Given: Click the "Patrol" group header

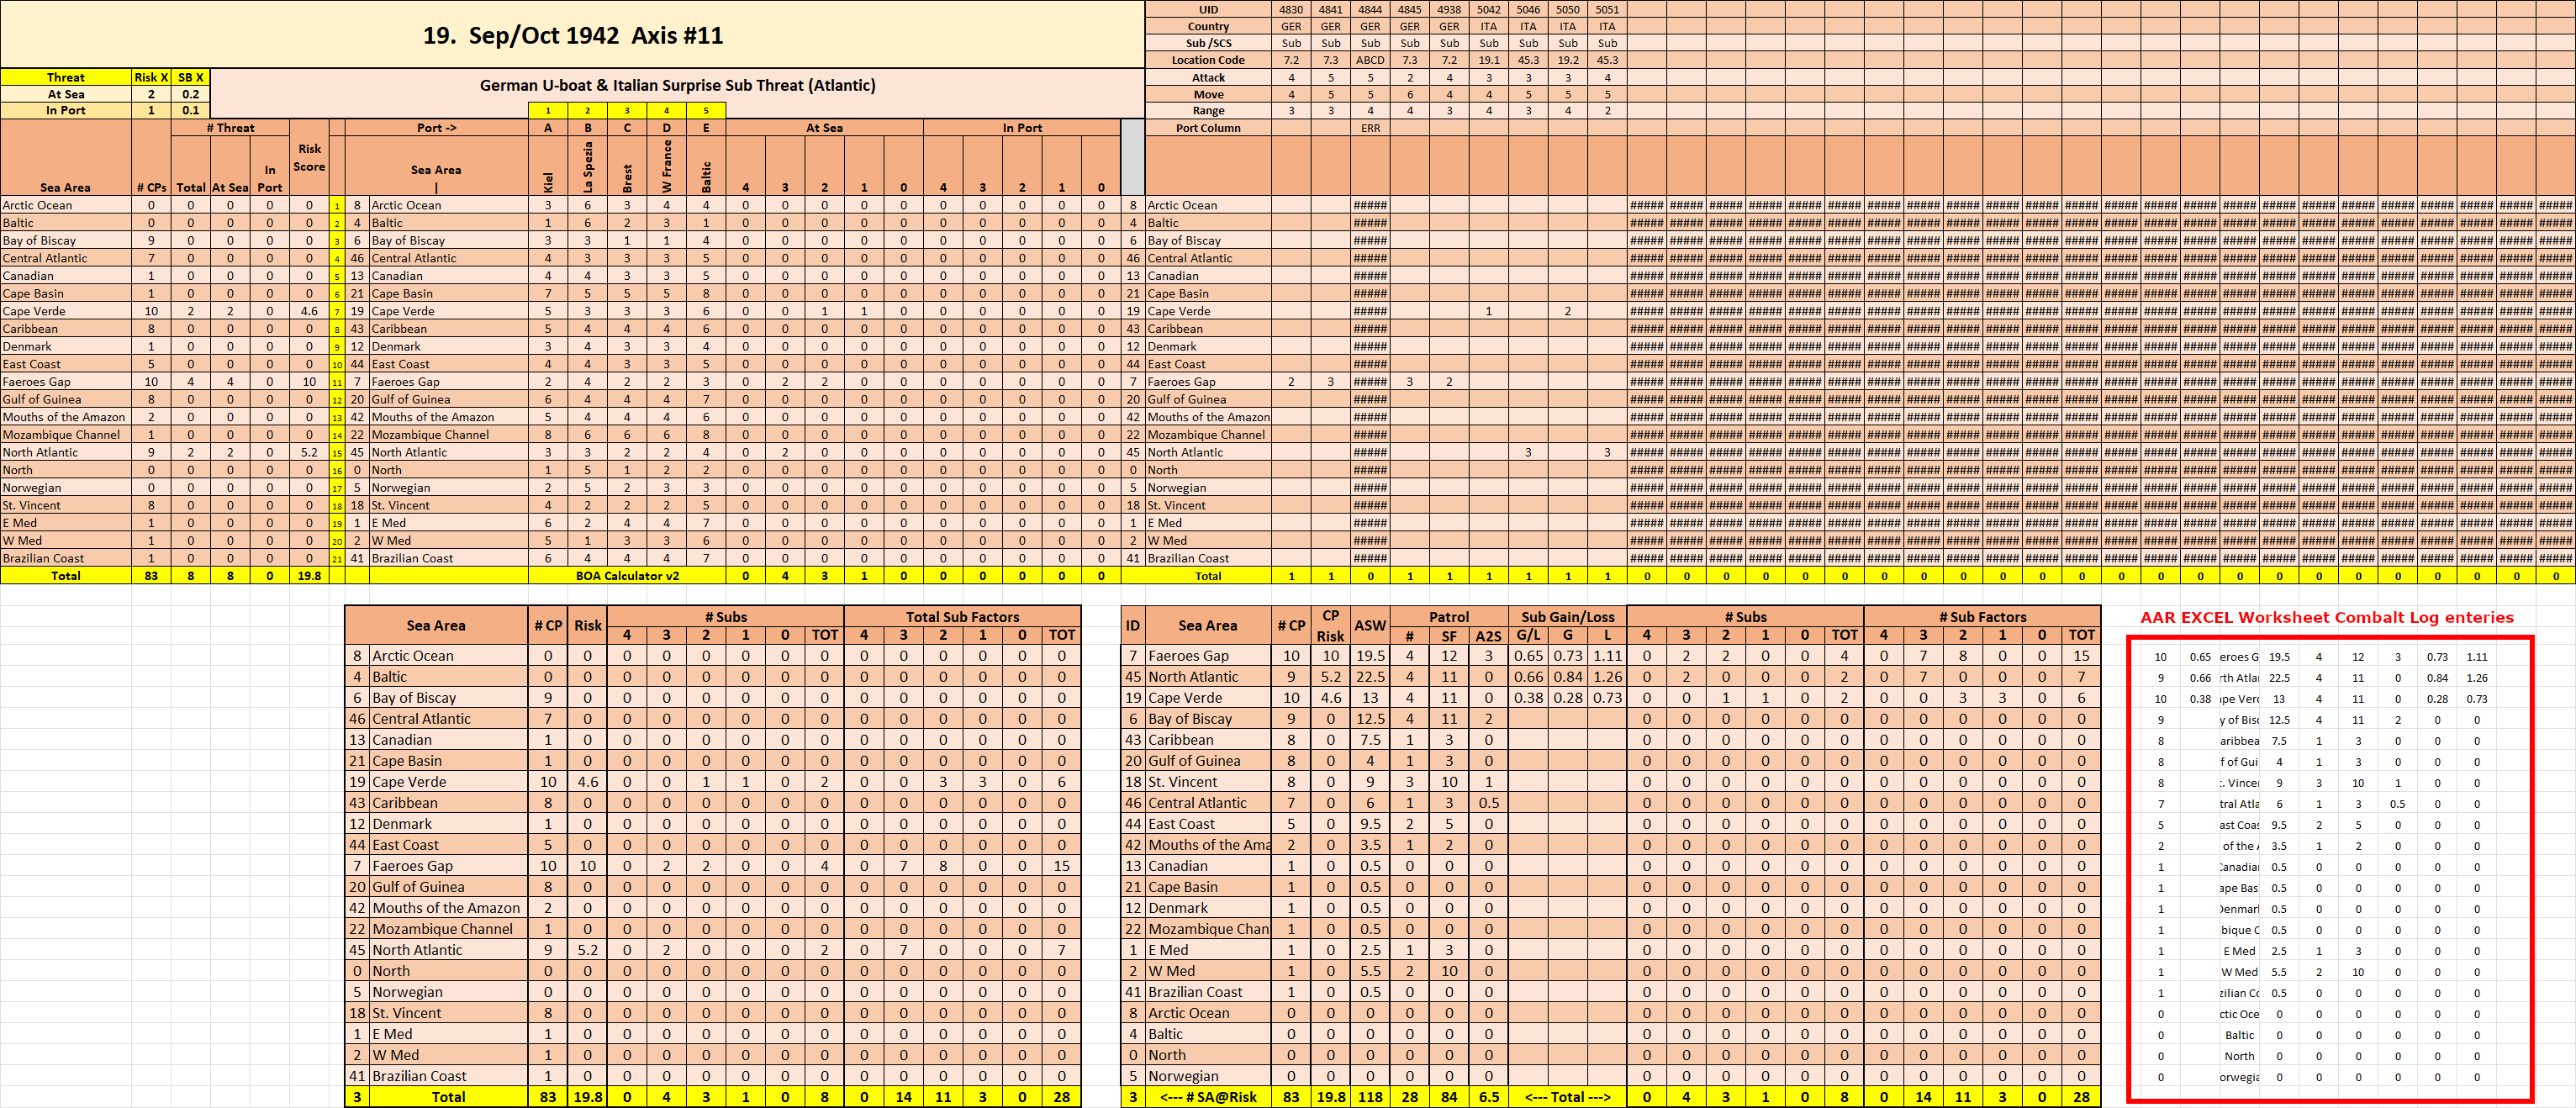Looking at the screenshot, I should (1449, 617).
